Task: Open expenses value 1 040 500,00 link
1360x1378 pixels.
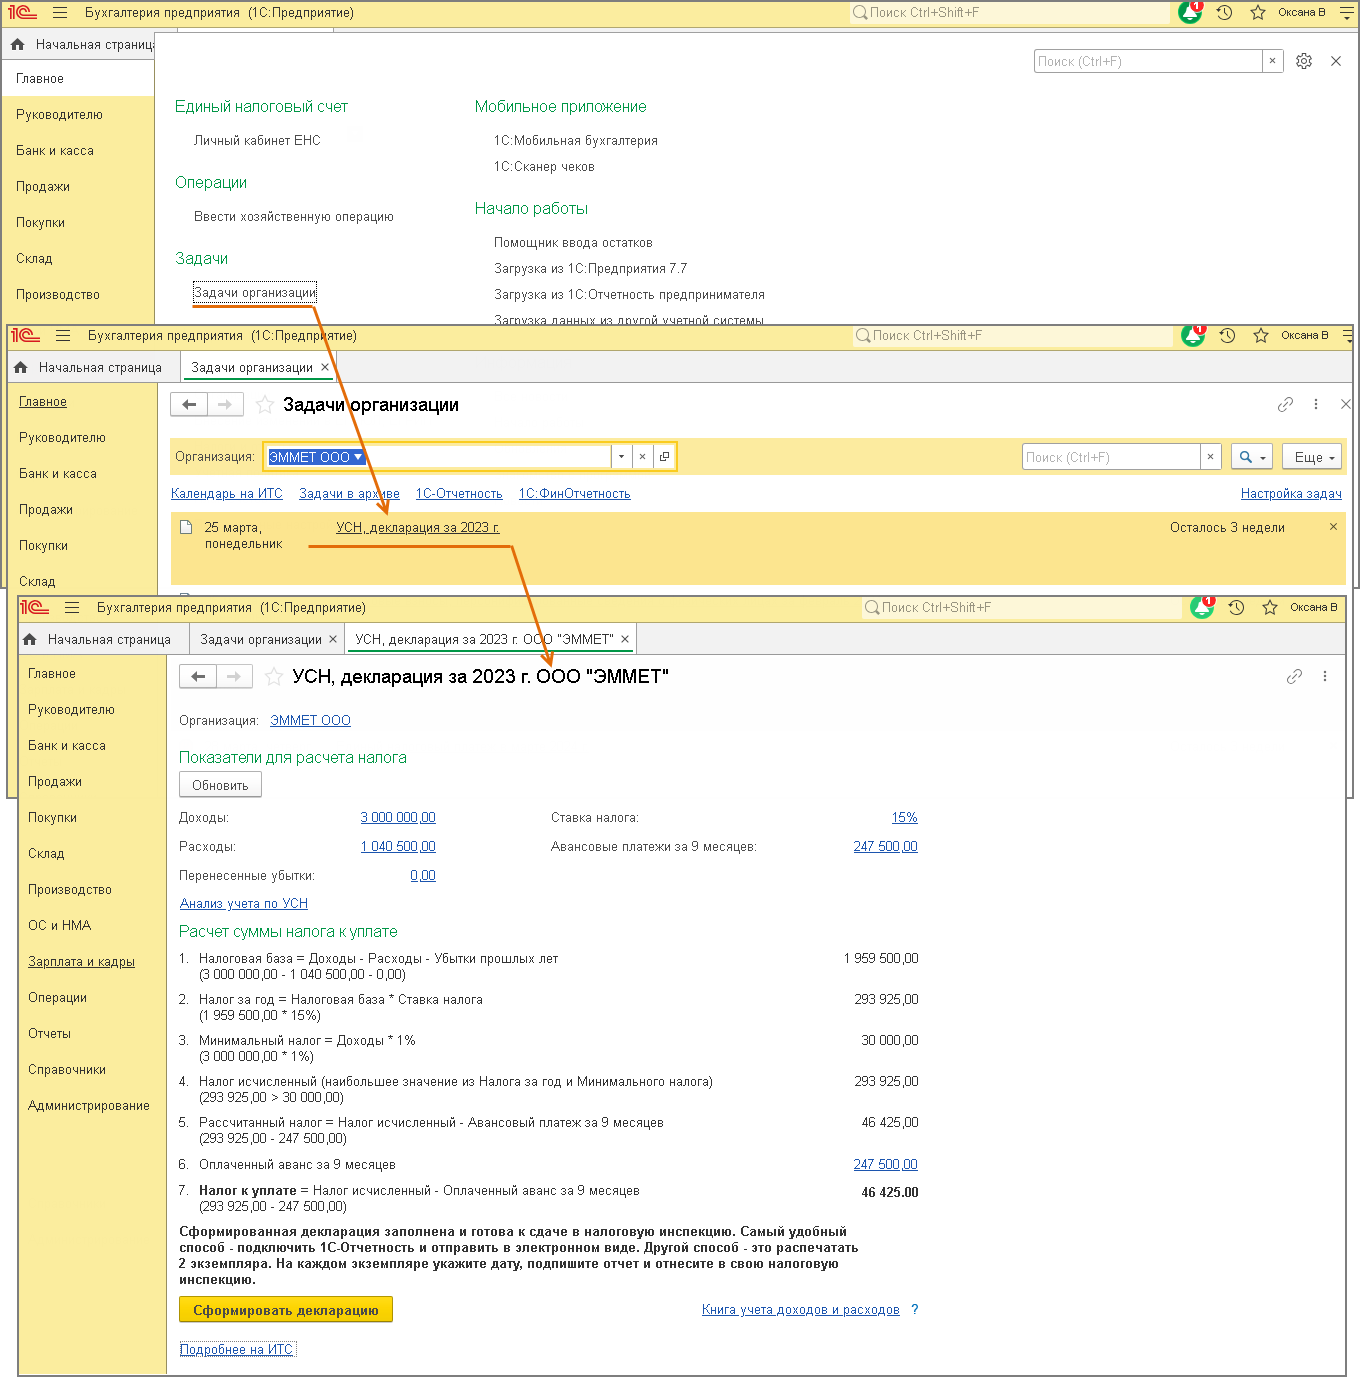Action: coord(398,847)
